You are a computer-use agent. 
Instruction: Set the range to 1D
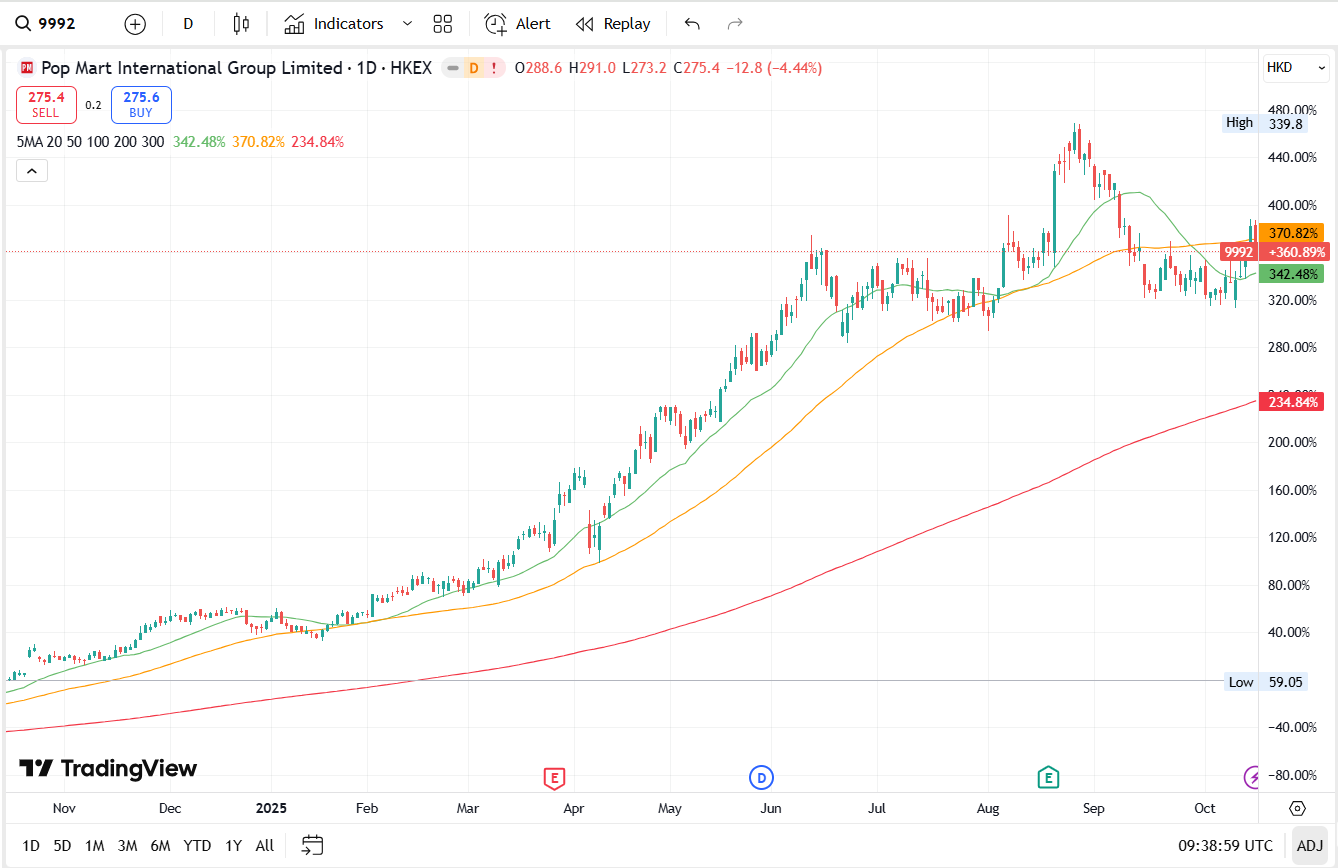pyautogui.click(x=31, y=846)
